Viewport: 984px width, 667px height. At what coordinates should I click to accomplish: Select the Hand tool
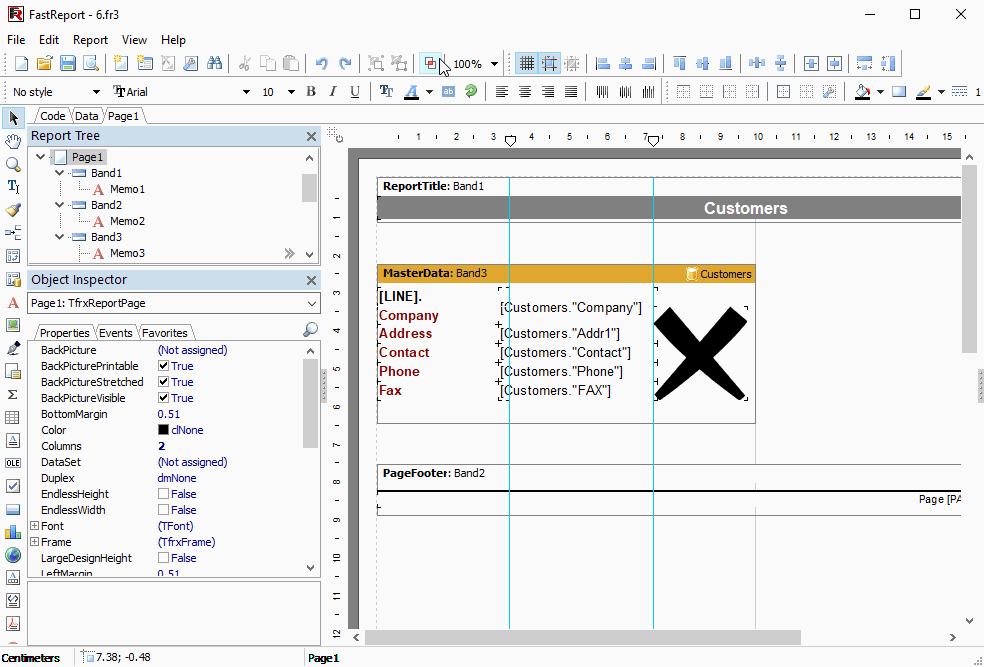coord(13,141)
